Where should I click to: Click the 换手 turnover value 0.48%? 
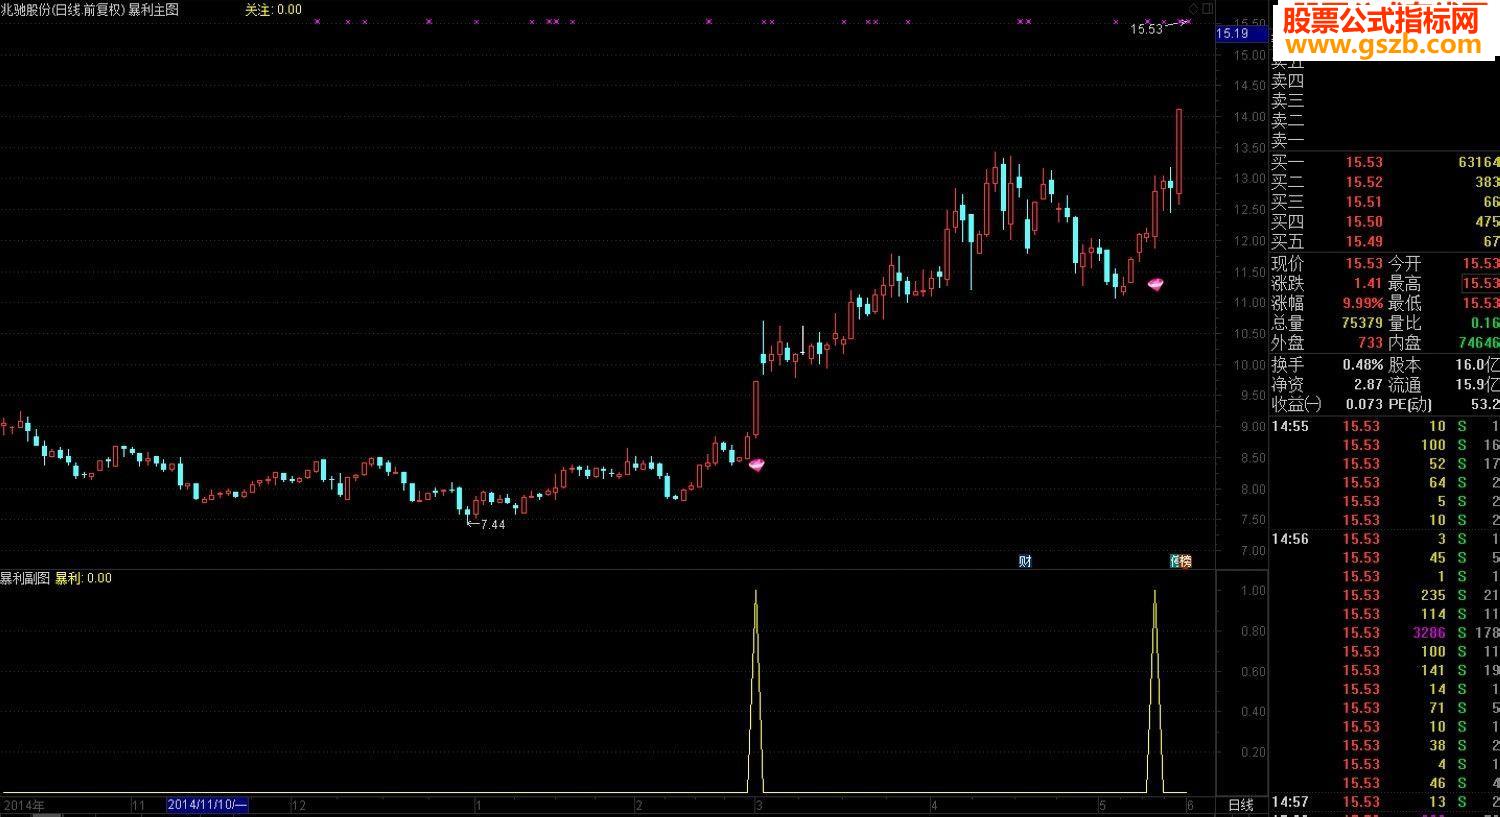(1363, 365)
